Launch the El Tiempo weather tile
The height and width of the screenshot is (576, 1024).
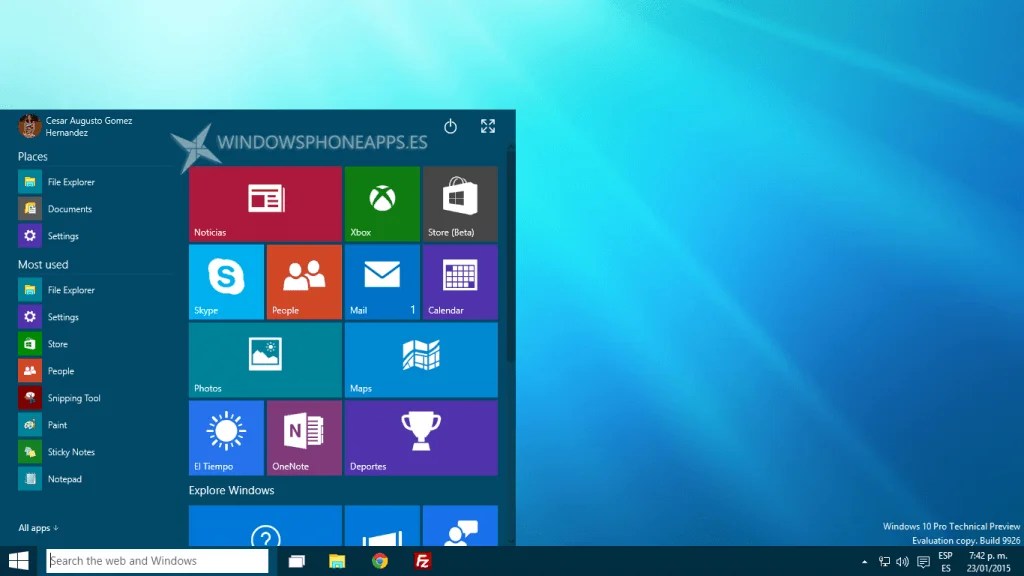pyautogui.click(x=225, y=437)
